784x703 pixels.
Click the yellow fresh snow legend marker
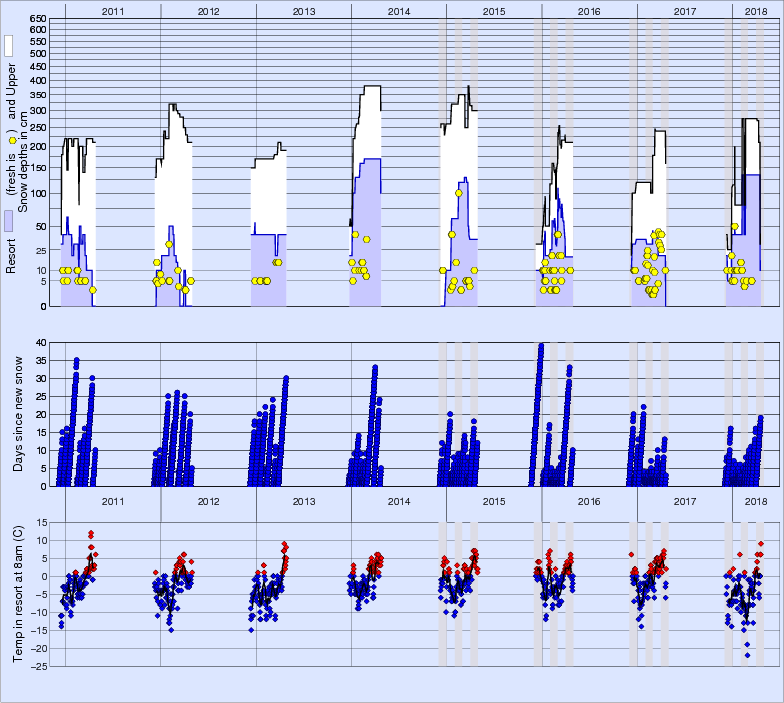coord(12,140)
